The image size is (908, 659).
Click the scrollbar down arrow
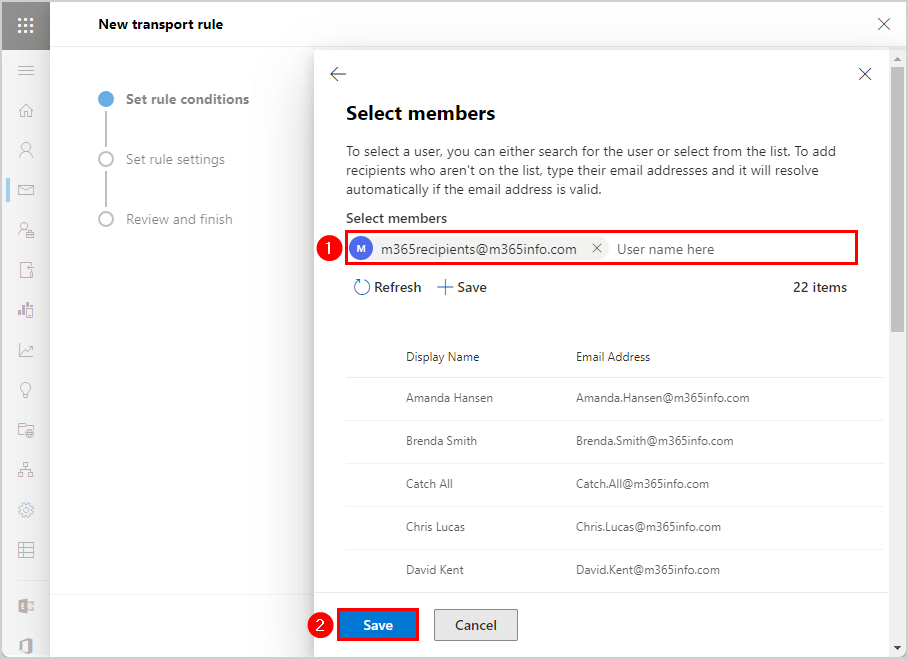click(x=897, y=649)
